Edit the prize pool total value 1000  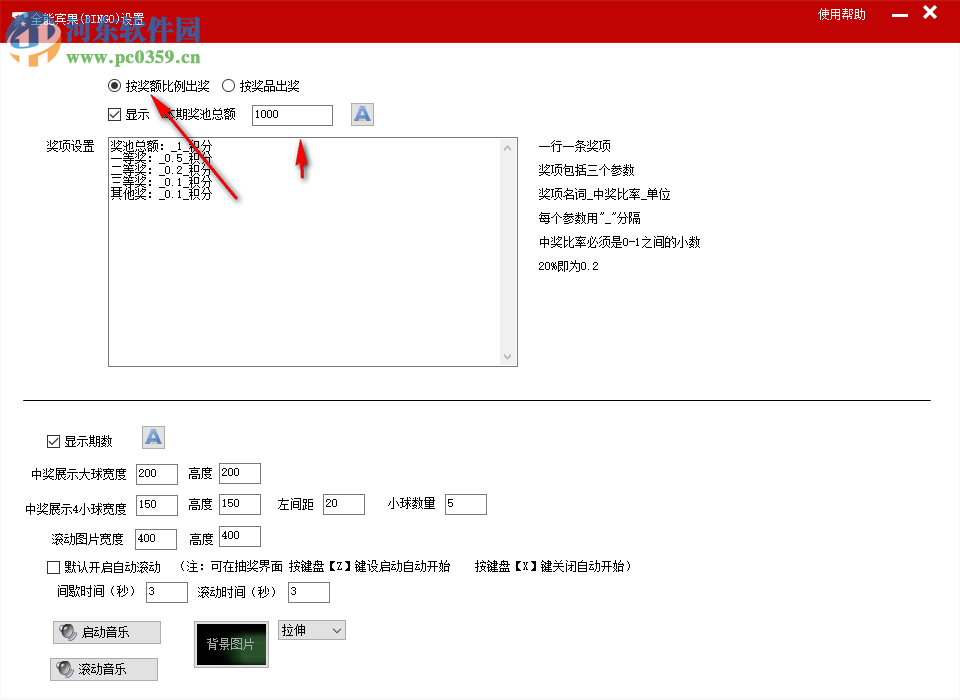pyautogui.click(x=292, y=115)
